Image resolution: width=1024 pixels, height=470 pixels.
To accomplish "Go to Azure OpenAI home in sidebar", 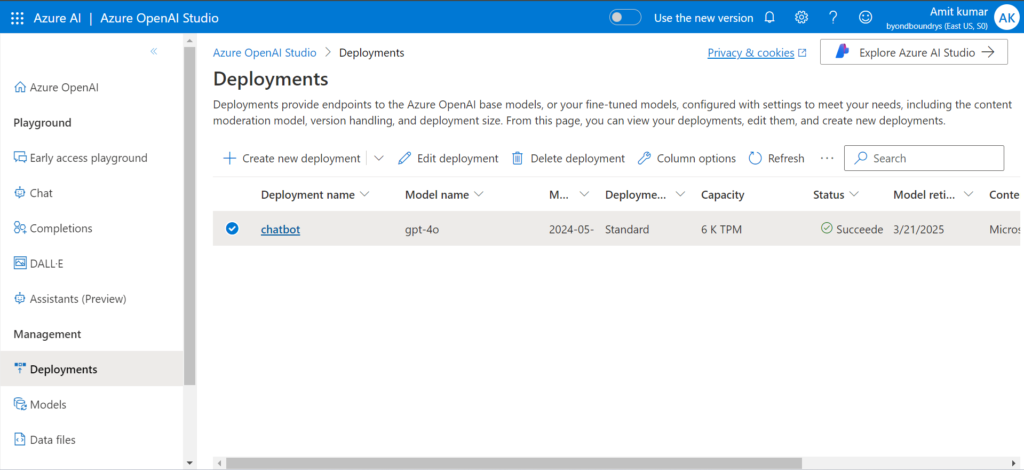I will [x=56, y=87].
